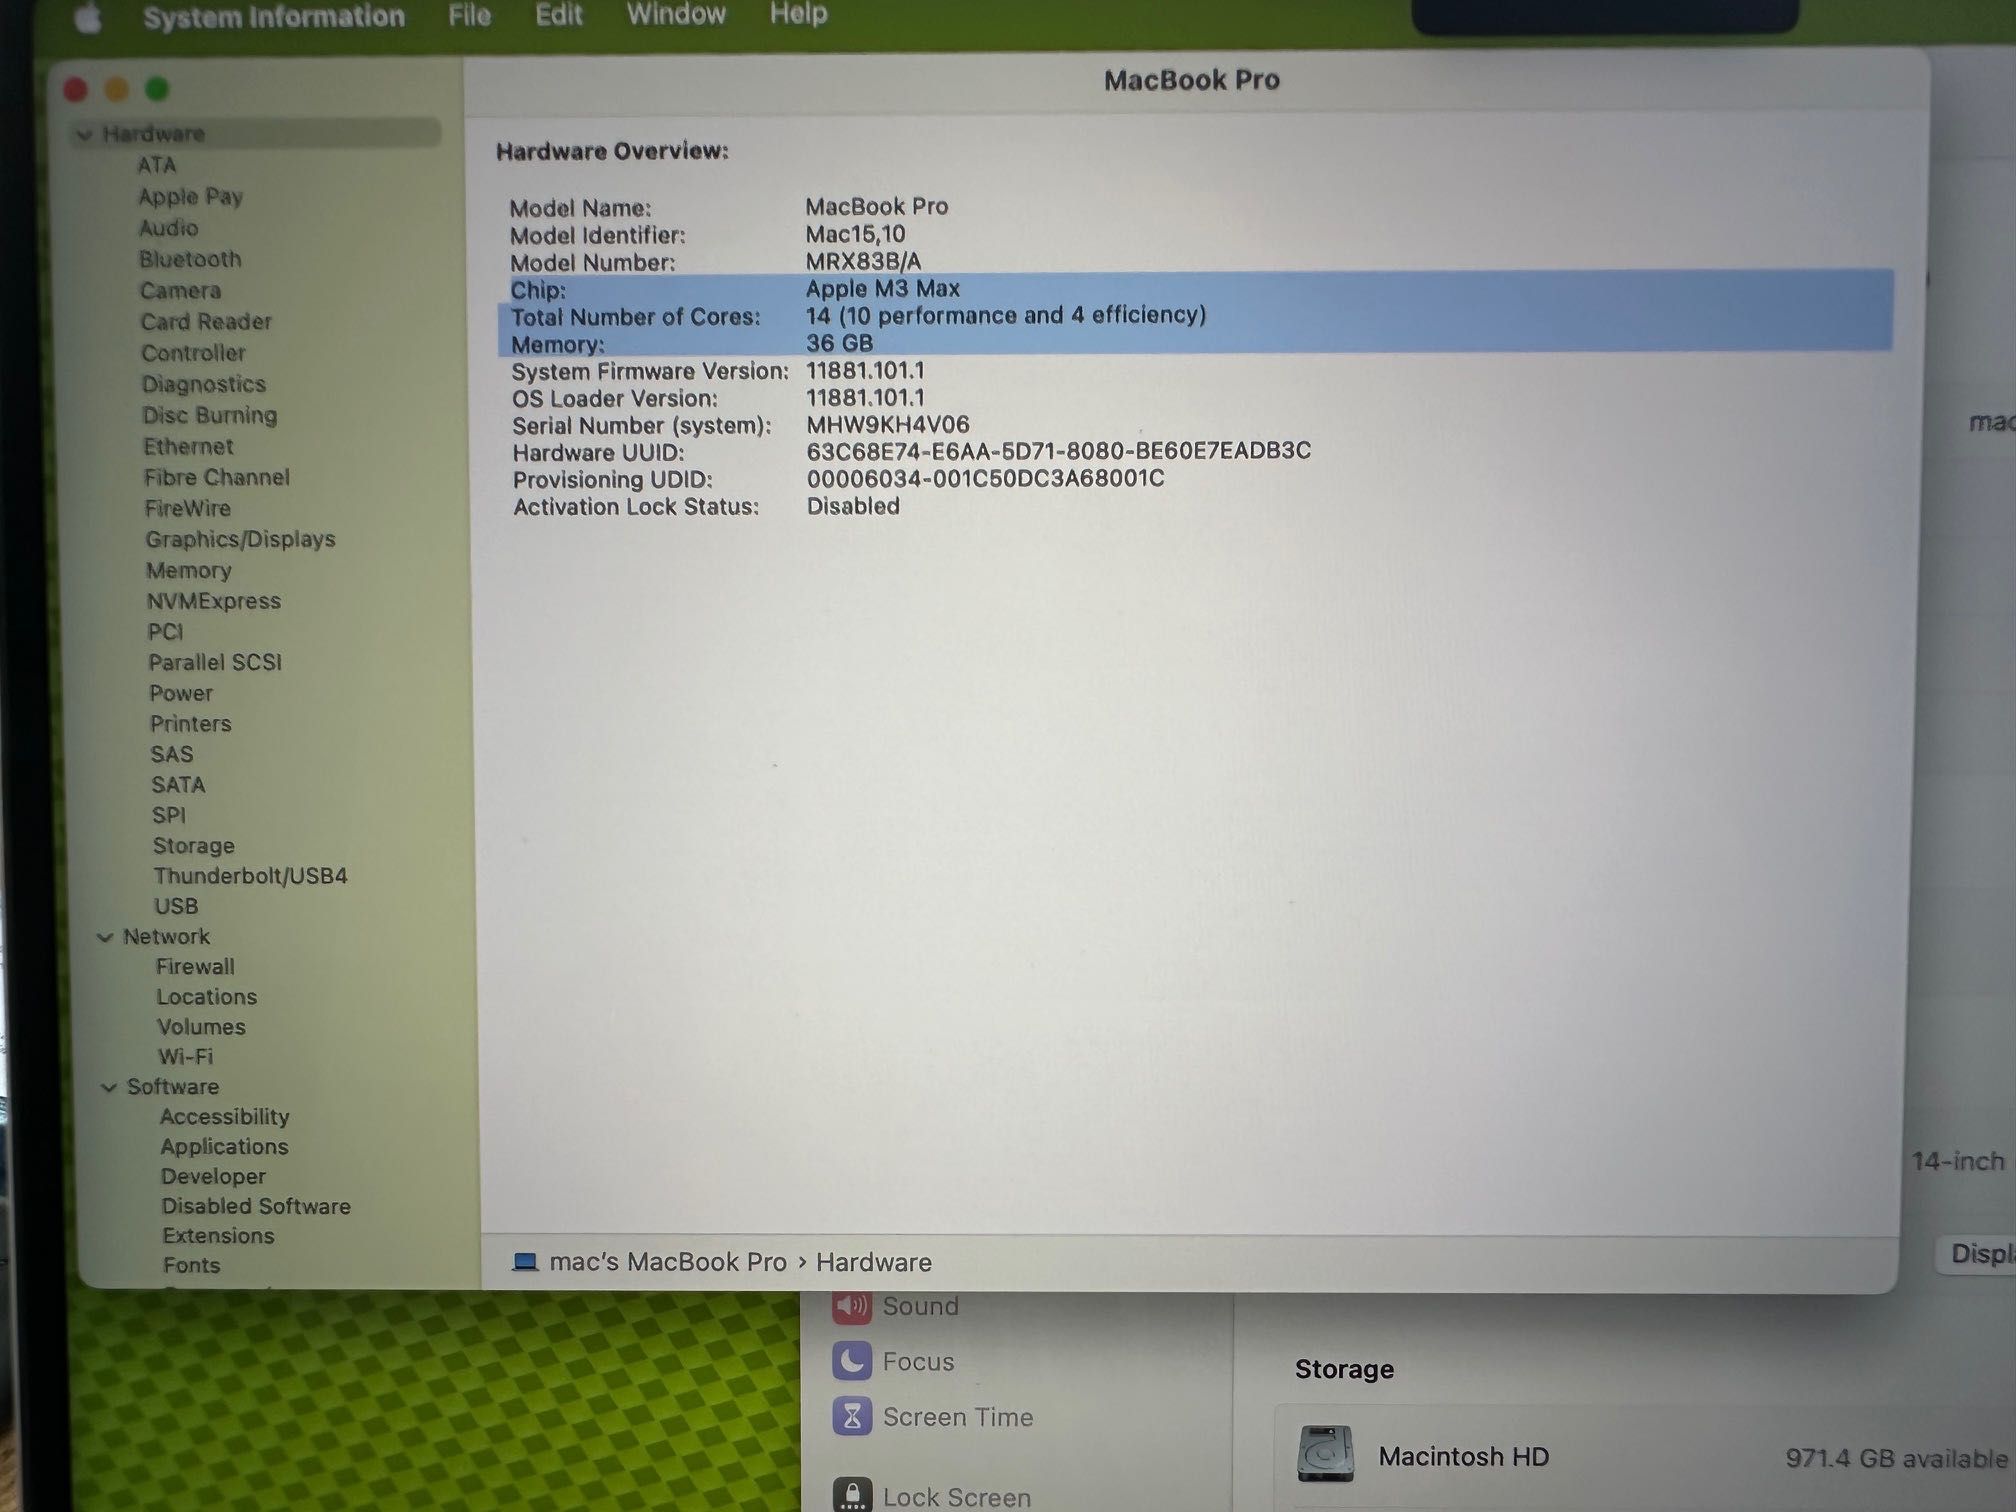The image size is (2016, 1512).
Task: Select Applications under Software
Action: [224, 1147]
